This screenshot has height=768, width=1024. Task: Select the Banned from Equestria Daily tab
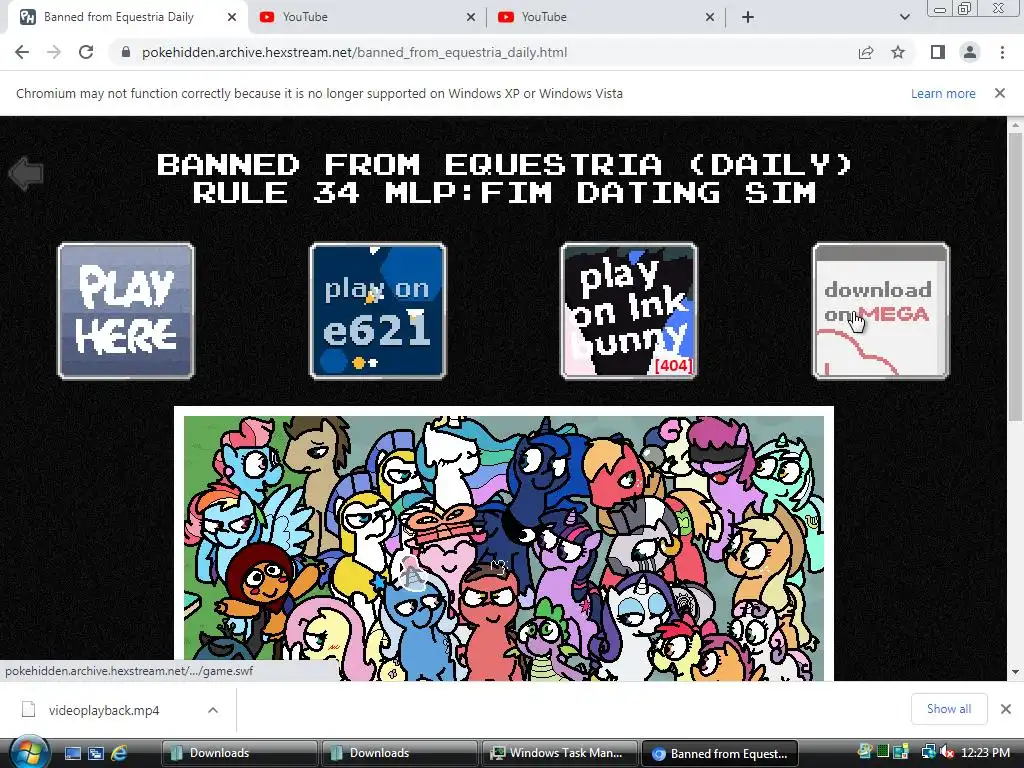point(127,17)
